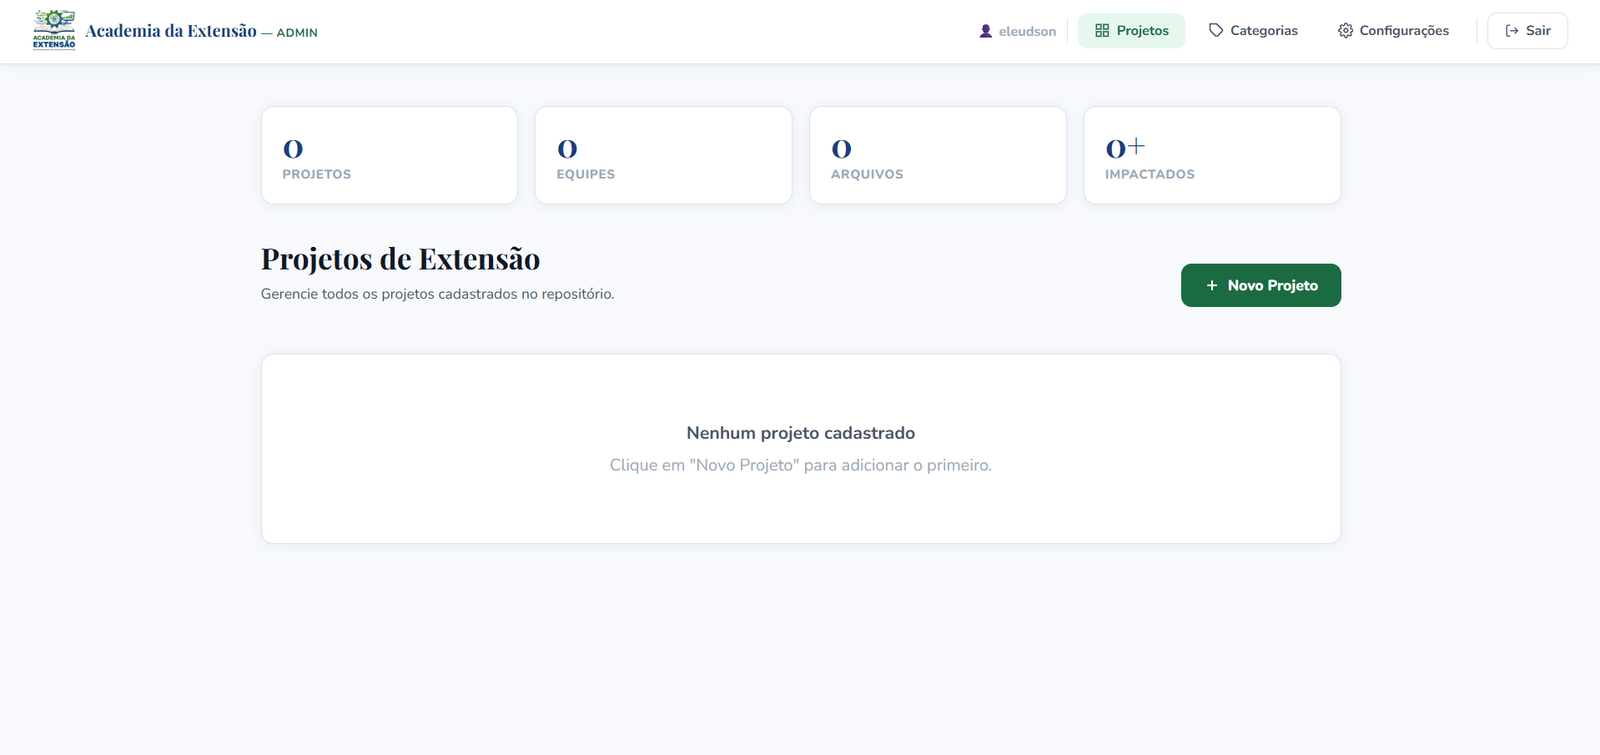The width and height of the screenshot is (1600, 755).
Task: Click the user avatar icon beside eleudson
Action: 986,31
